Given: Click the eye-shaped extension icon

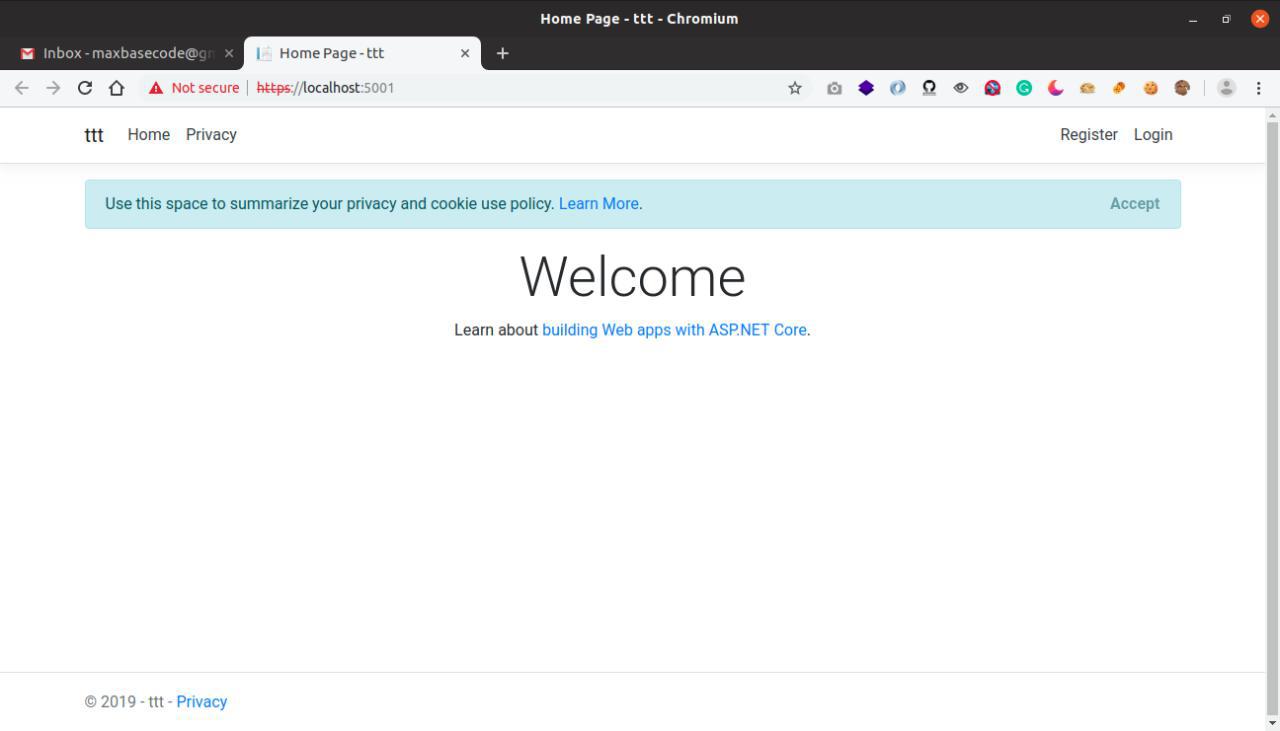Looking at the screenshot, I should [x=961, y=88].
